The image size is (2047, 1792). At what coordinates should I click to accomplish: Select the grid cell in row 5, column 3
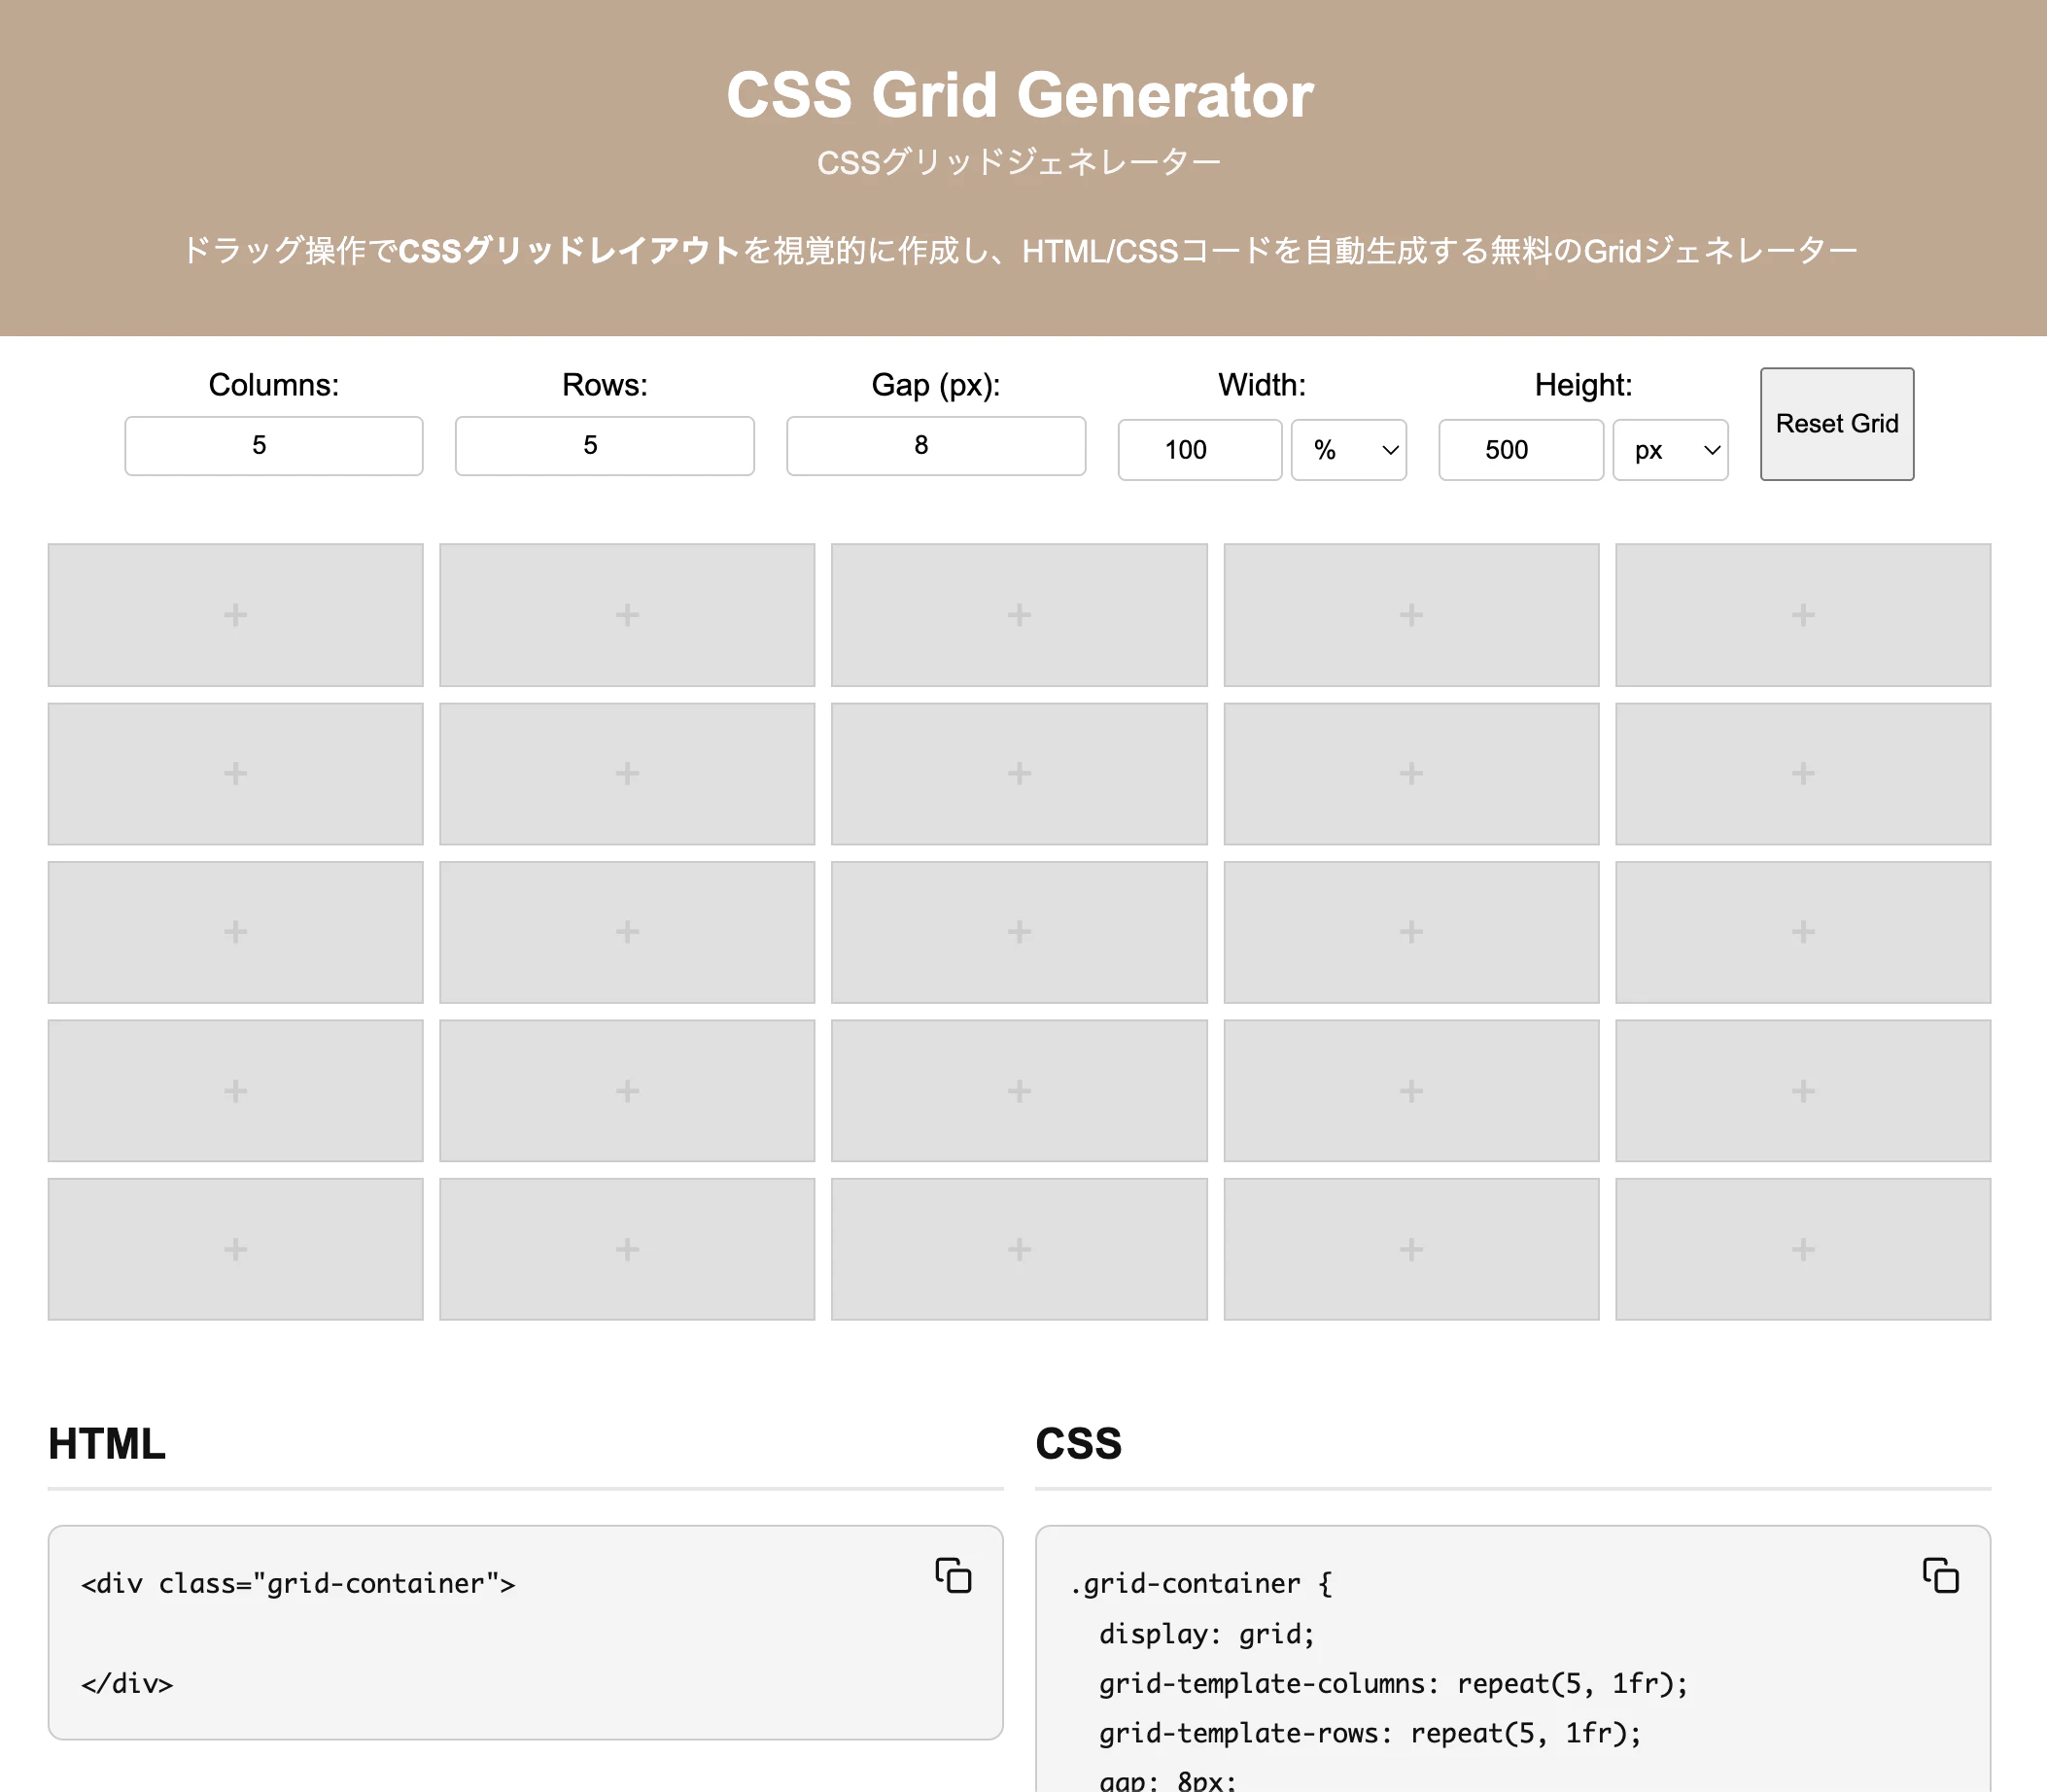coord(1019,1249)
